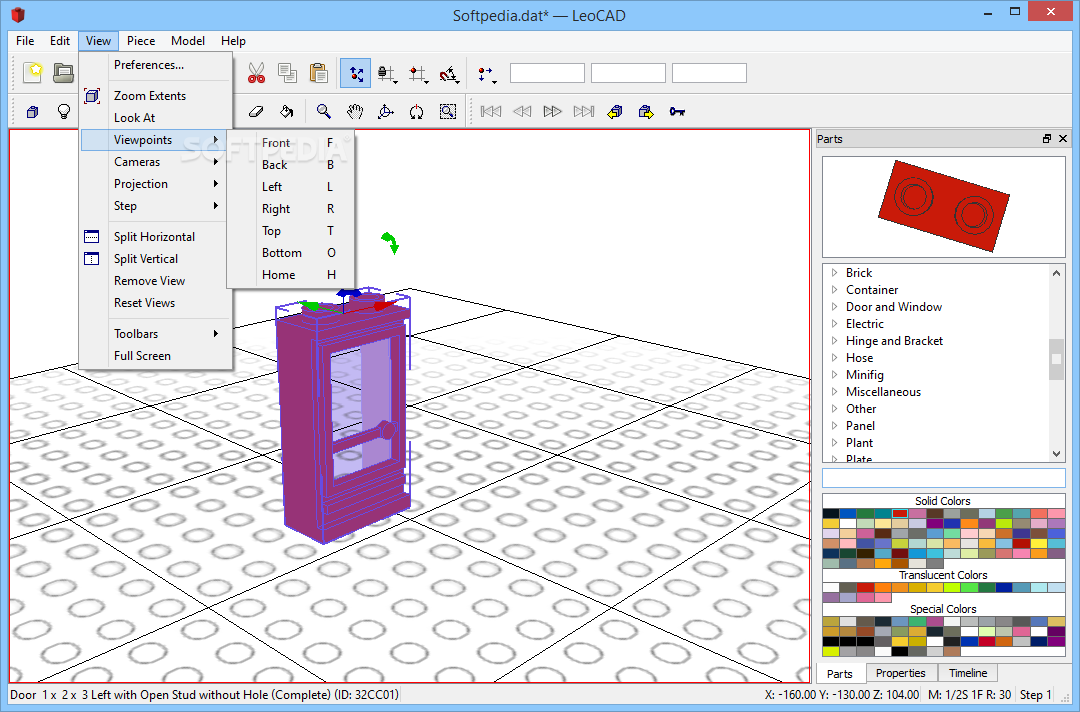Image resolution: width=1080 pixels, height=712 pixels.
Task: Paste from clipboard with the Paste icon
Action: 318,73
